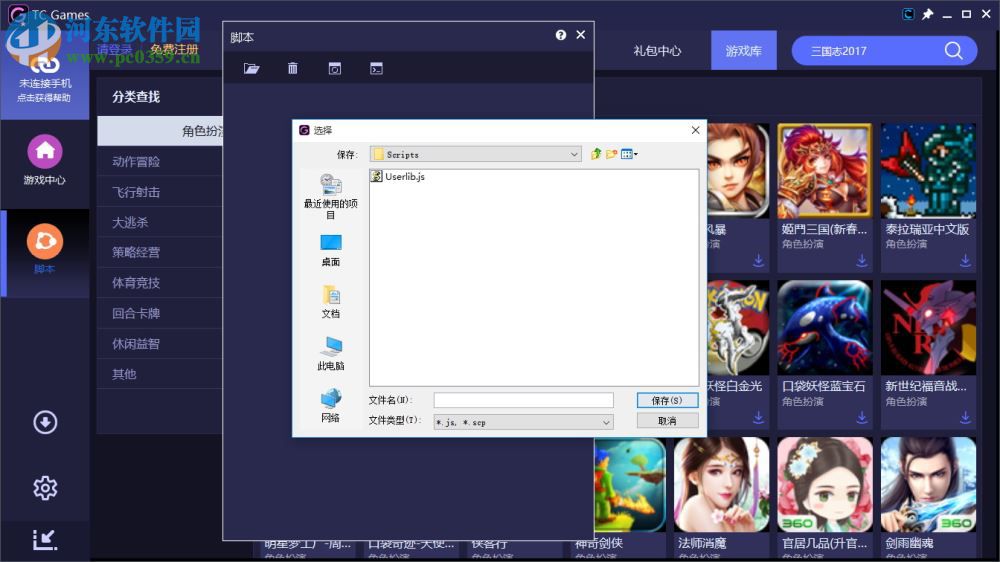This screenshot has height=562, width=1000.
Task: Open 游戏中心 game center in sidebar
Action: click(45, 160)
